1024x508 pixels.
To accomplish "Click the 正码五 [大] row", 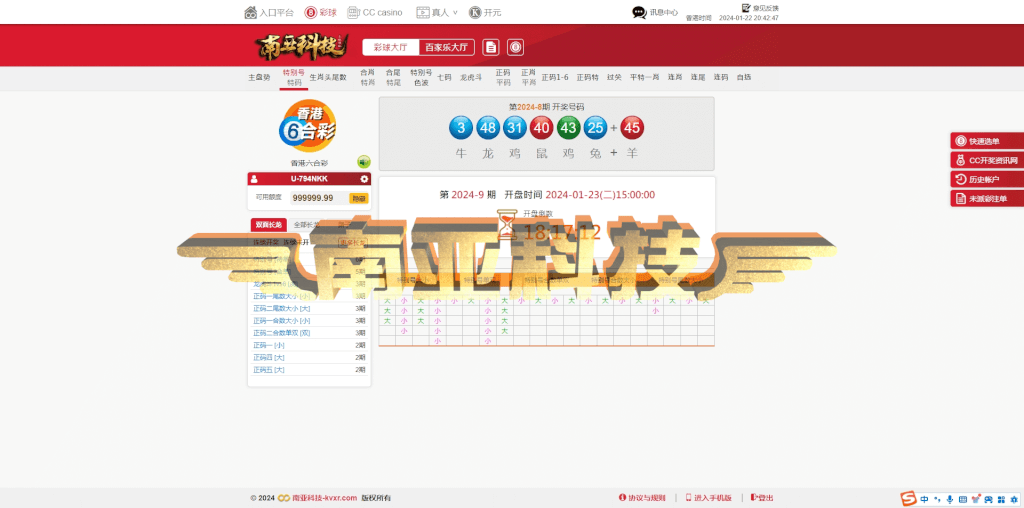I will 309,370.
